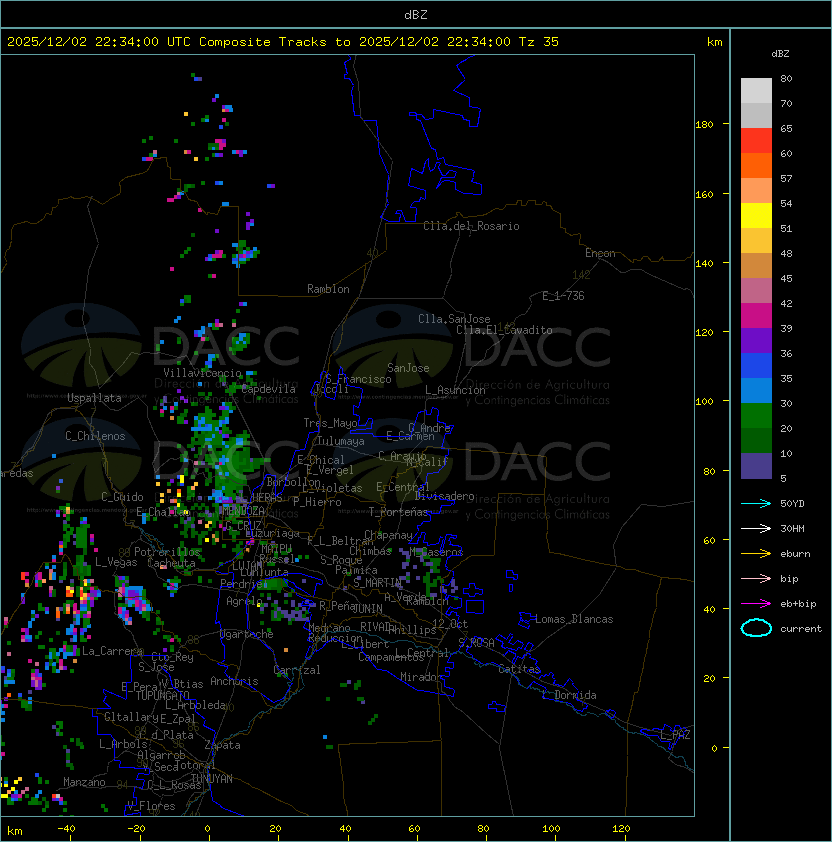
Task: Click the 'Ugarteche' map label
Action: (247, 635)
